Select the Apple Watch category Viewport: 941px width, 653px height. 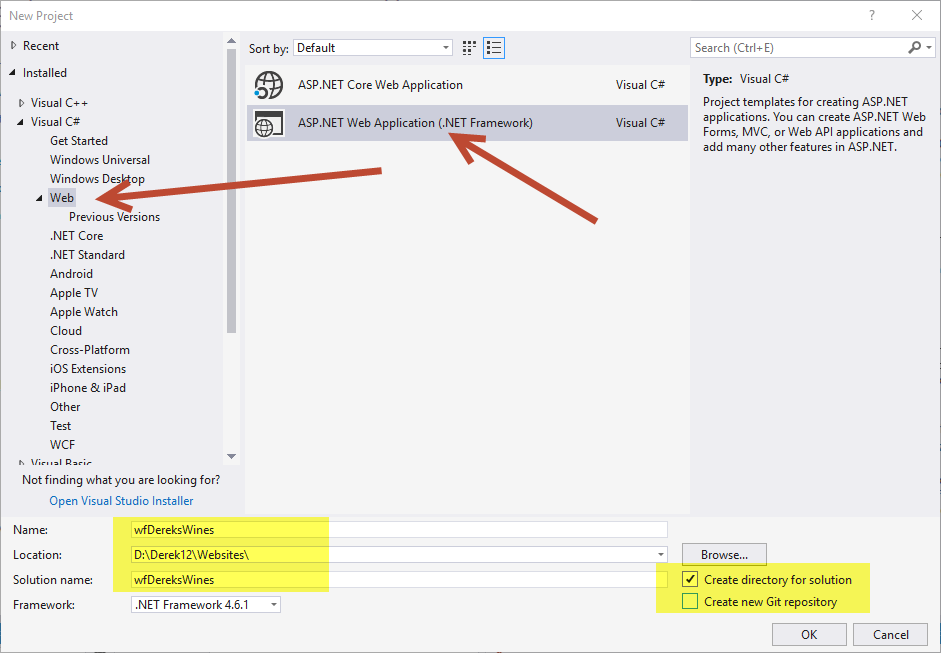pyautogui.click(x=84, y=311)
